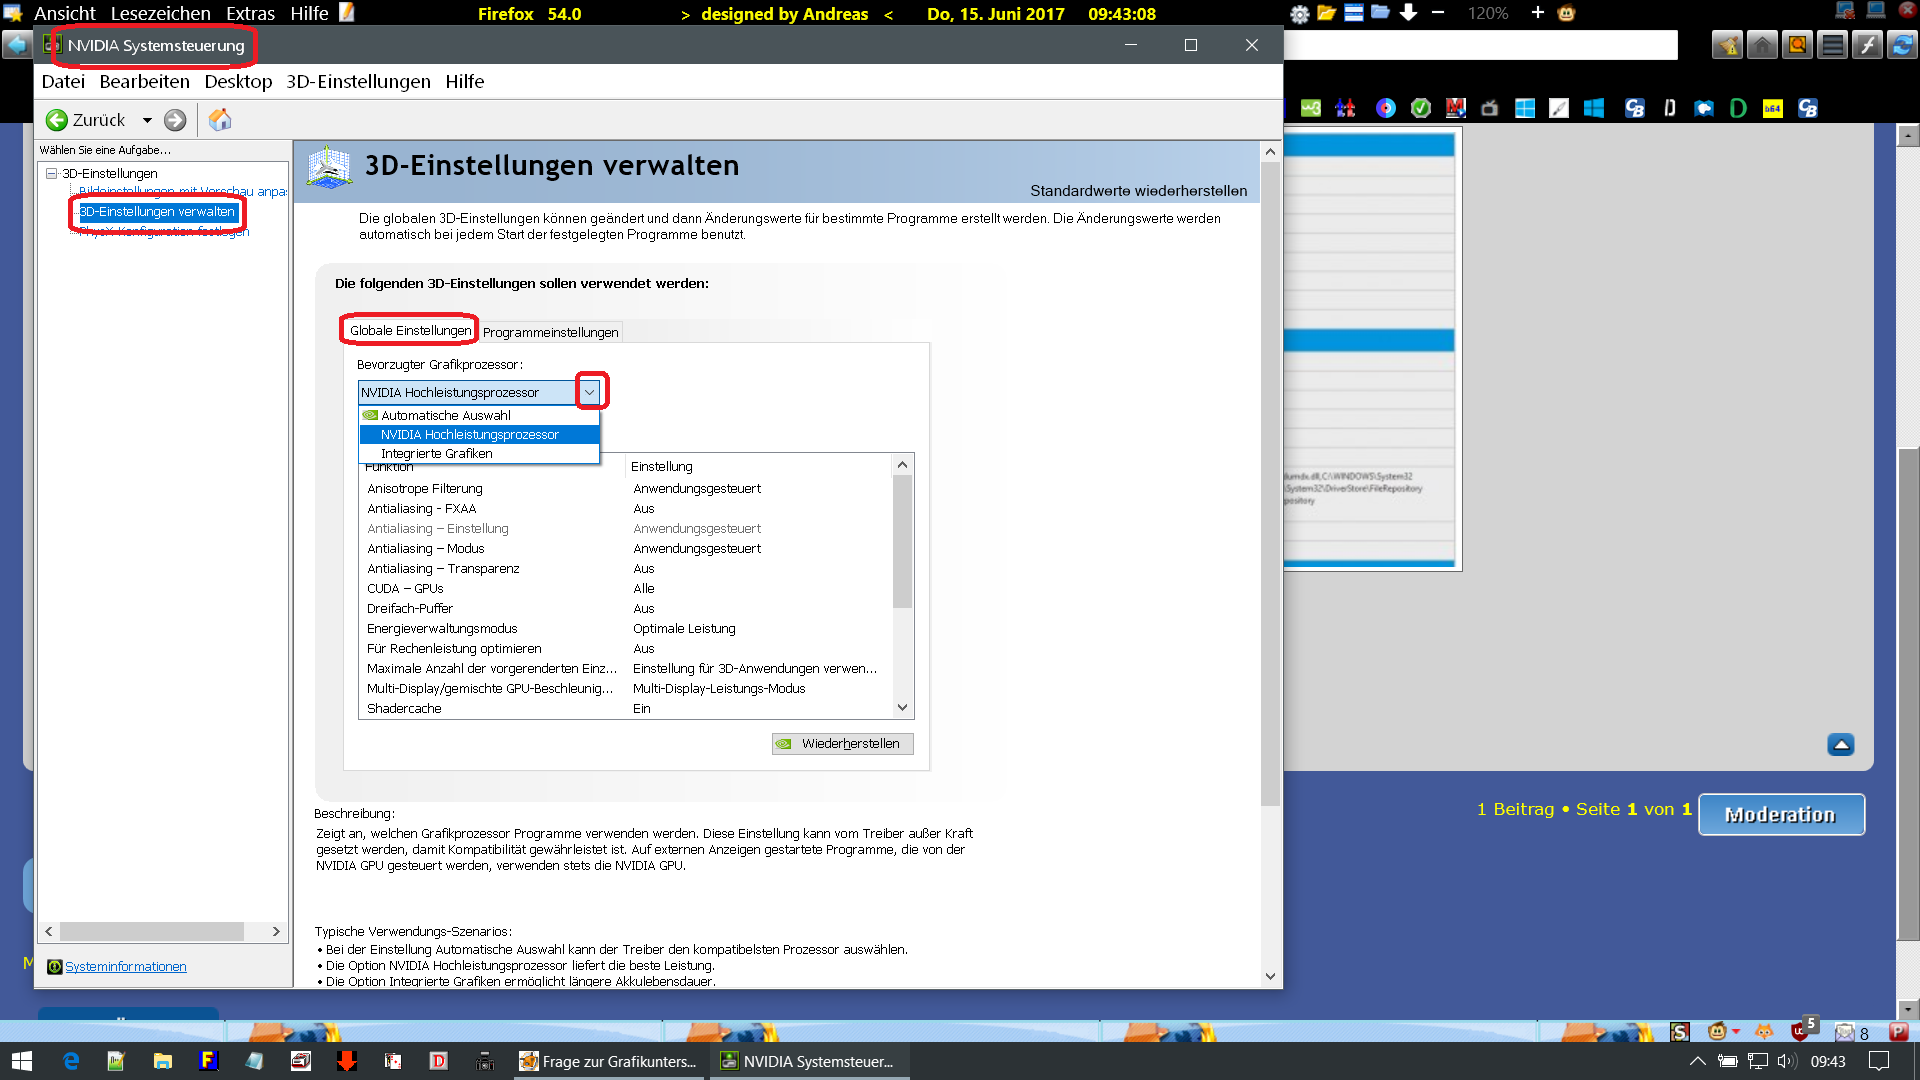Open Edge browser from the taskbar
Screen dimensions: 1920x1080
(71, 1061)
